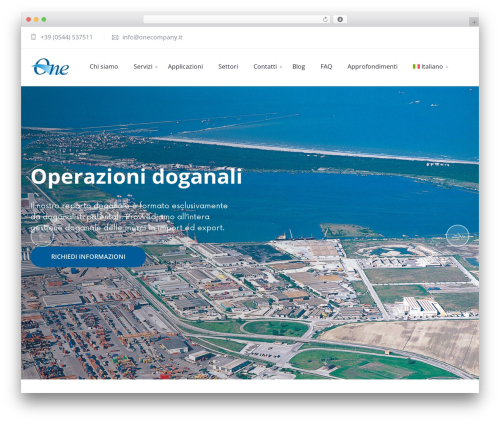Click the green maximize window dot
500x423 pixels.
(x=44, y=19)
